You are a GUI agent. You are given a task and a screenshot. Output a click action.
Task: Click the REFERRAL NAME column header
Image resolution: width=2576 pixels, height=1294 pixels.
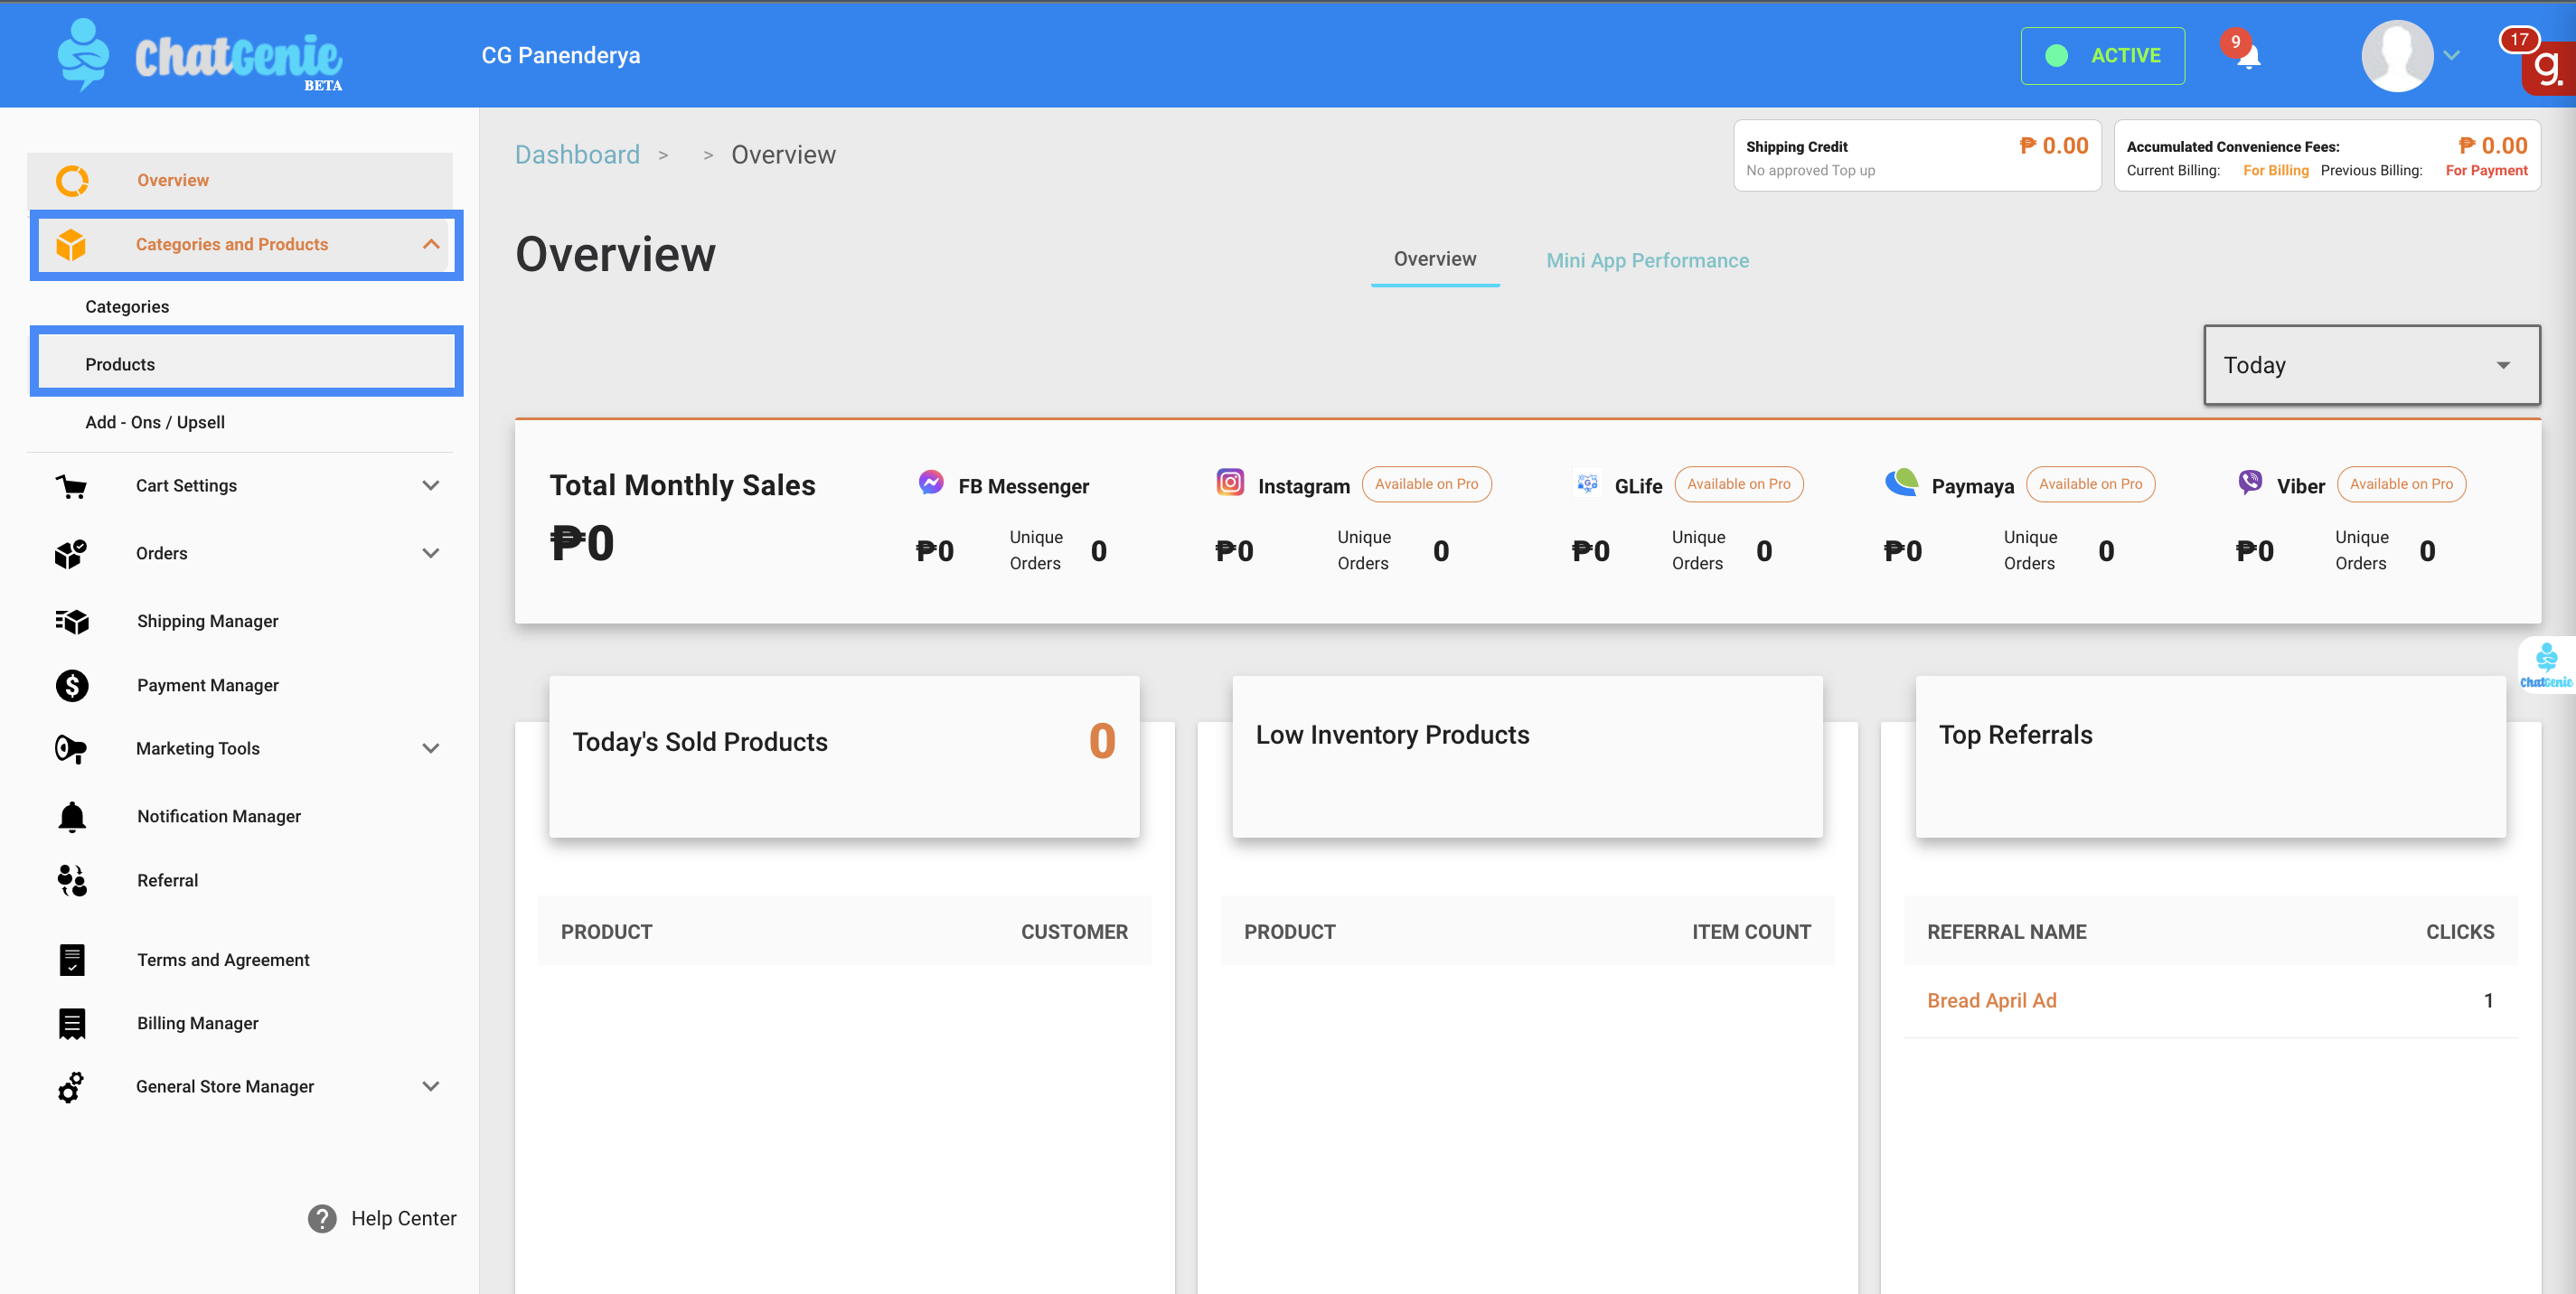(2006, 932)
